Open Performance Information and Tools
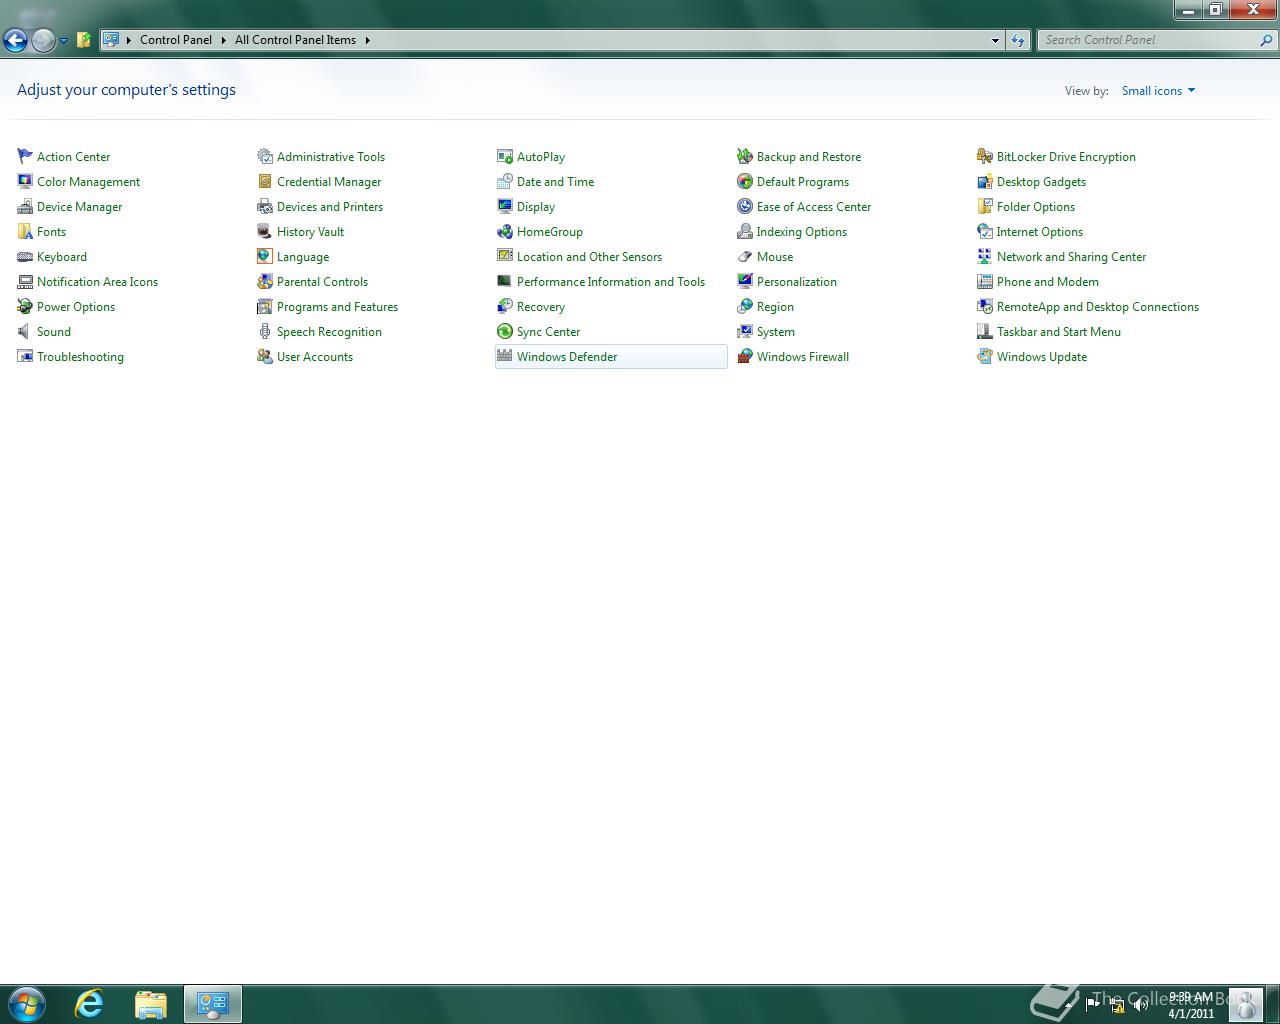1280x1024 pixels. pyautogui.click(x=611, y=282)
